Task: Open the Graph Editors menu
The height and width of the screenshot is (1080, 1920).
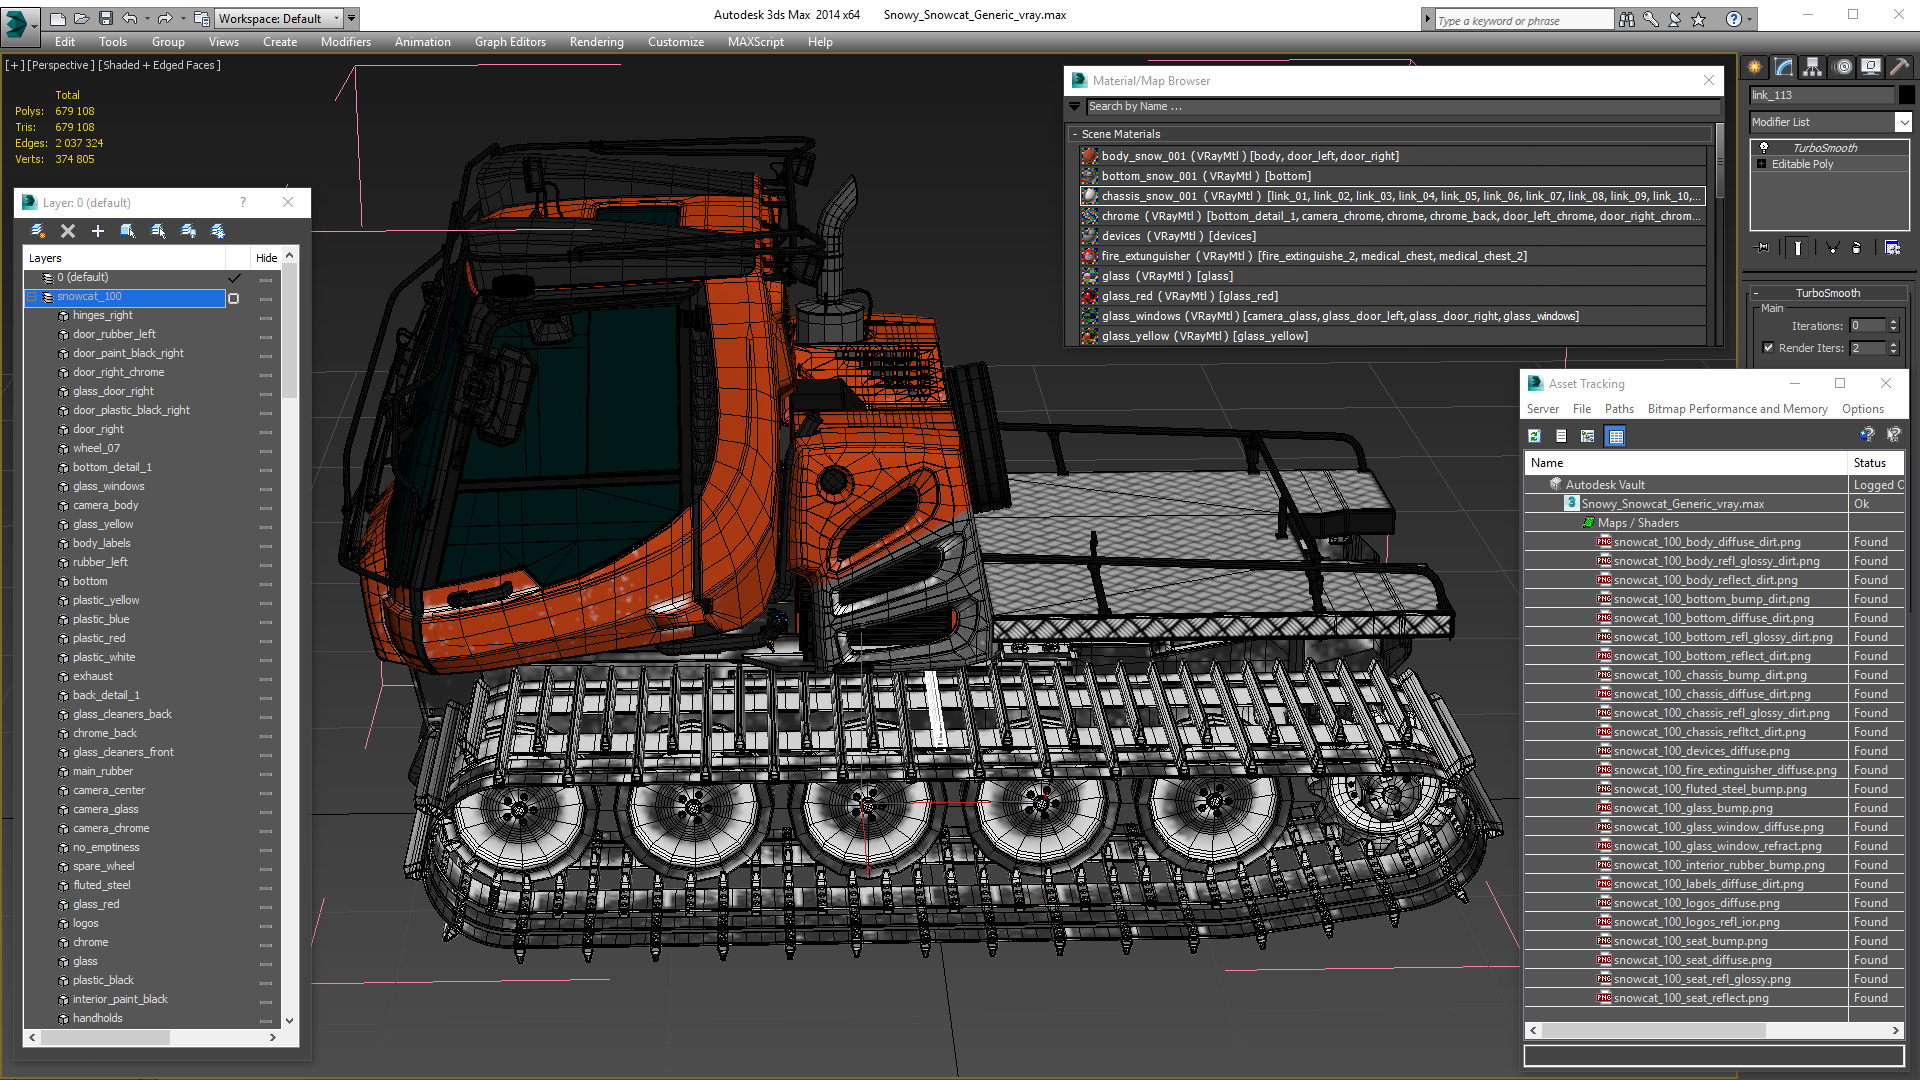Action: point(510,42)
